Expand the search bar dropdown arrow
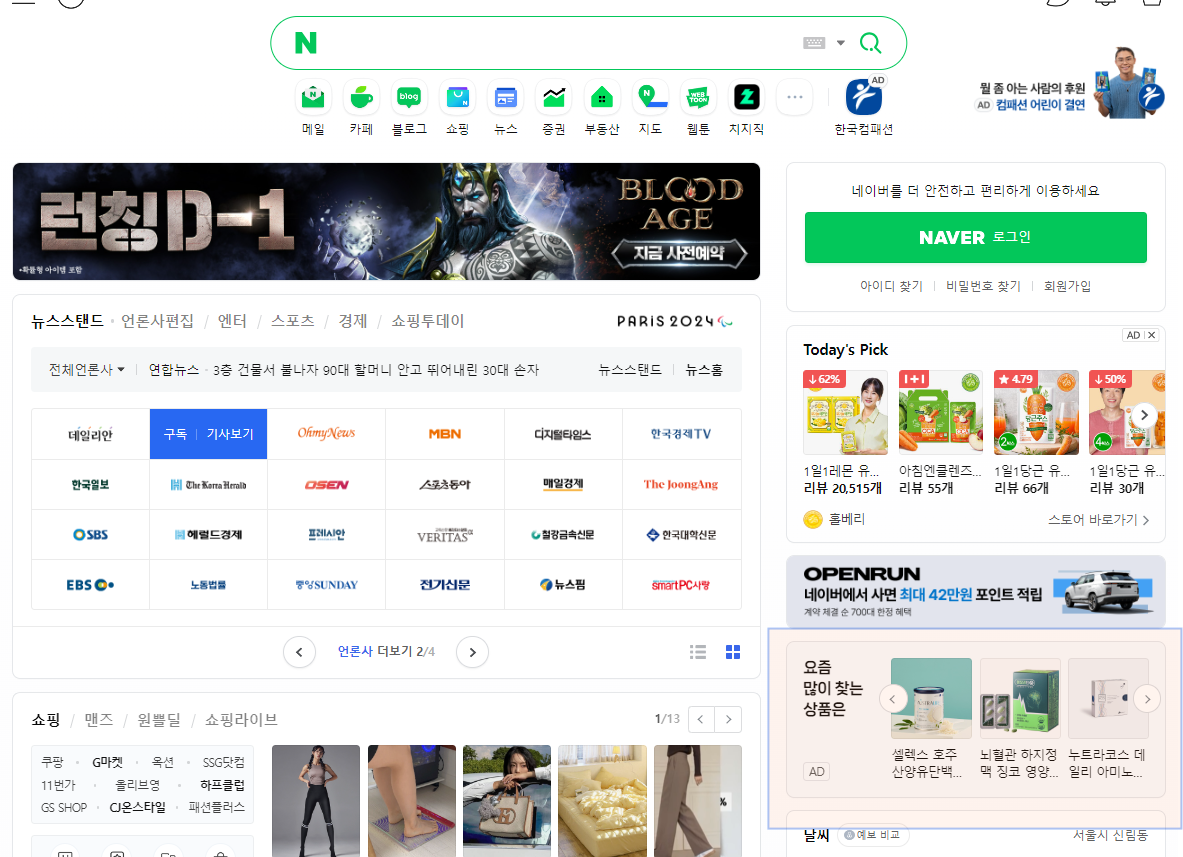 point(840,43)
